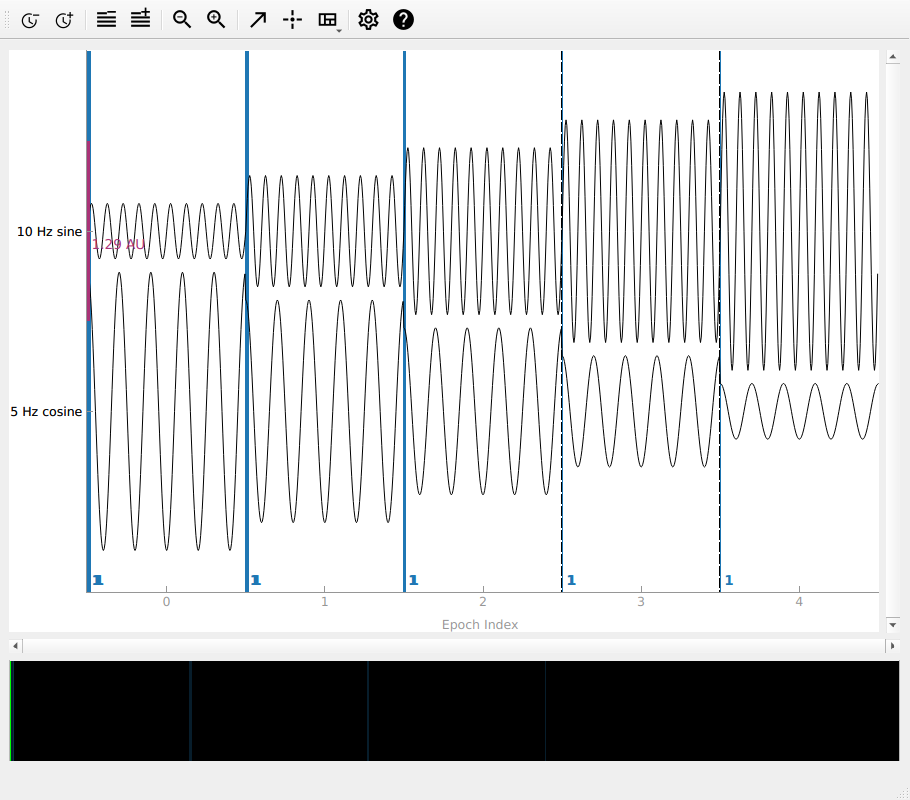The image size is (910, 800).
Task: Click the increase time duration clock icon
Action: pyautogui.click(x=64, y=20)
